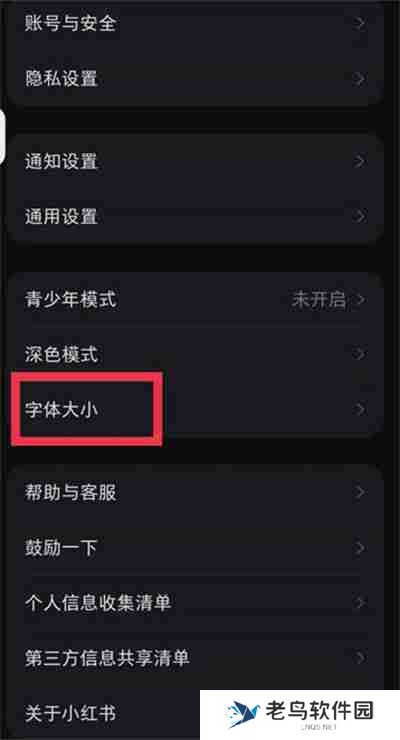Viewport: 400px width, 740px height.
Task: Tap the arrow next to 字体大小
Action: click(x=360, y=409)
